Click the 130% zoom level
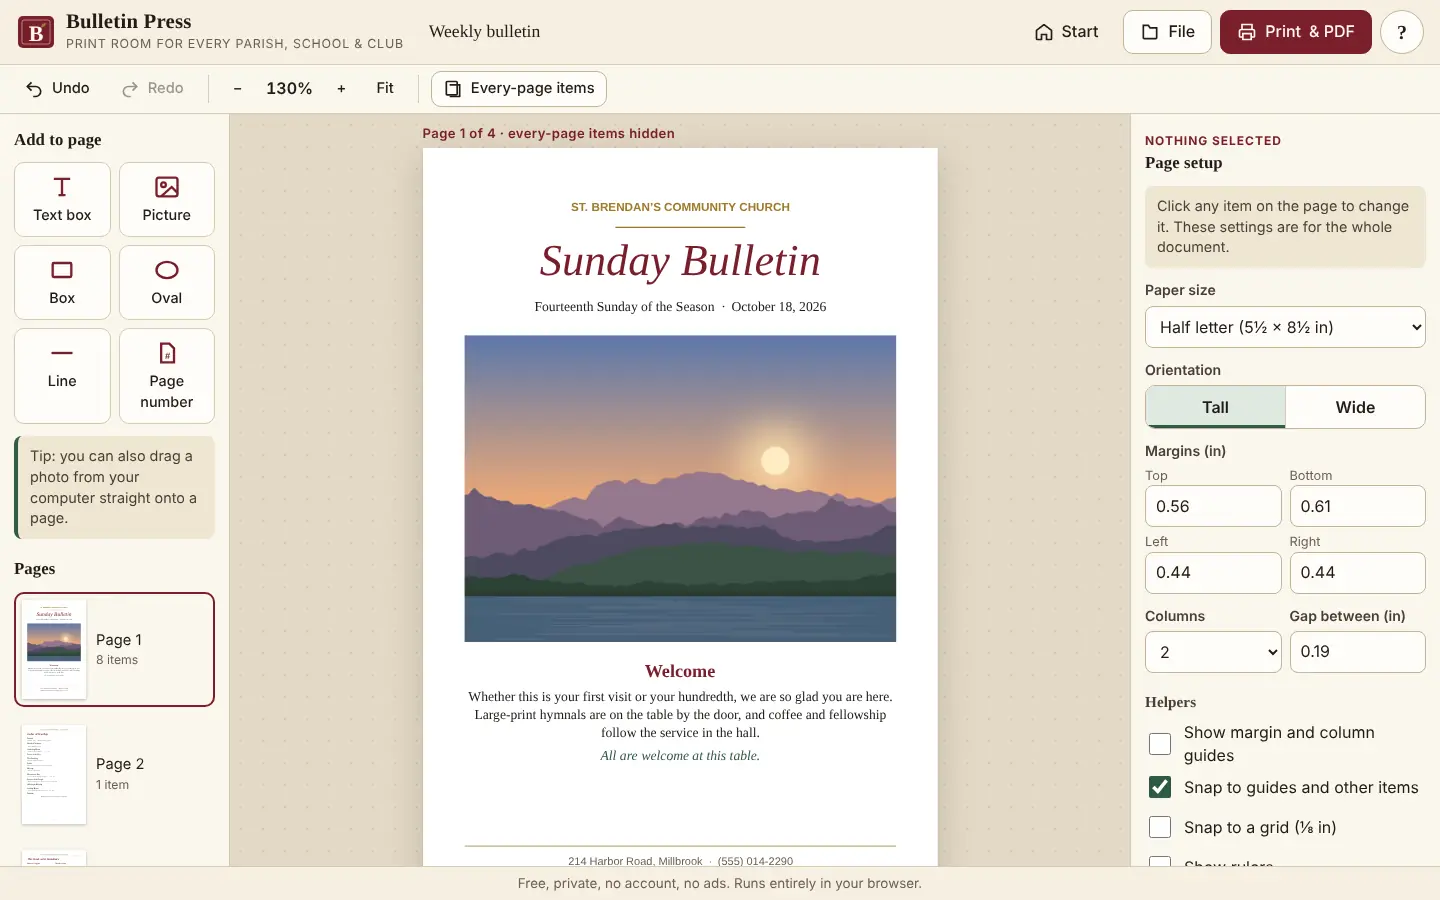 tap(289, 88)
